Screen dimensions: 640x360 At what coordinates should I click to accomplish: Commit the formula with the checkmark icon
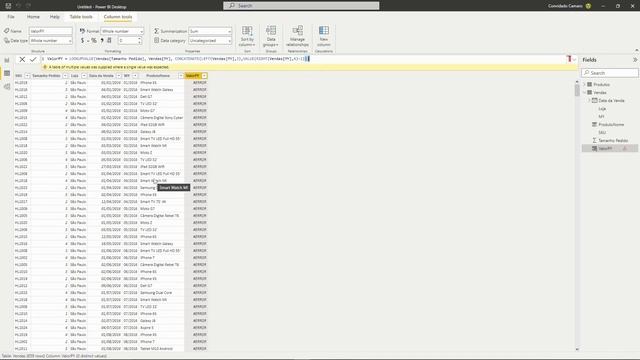click(33, 60)
